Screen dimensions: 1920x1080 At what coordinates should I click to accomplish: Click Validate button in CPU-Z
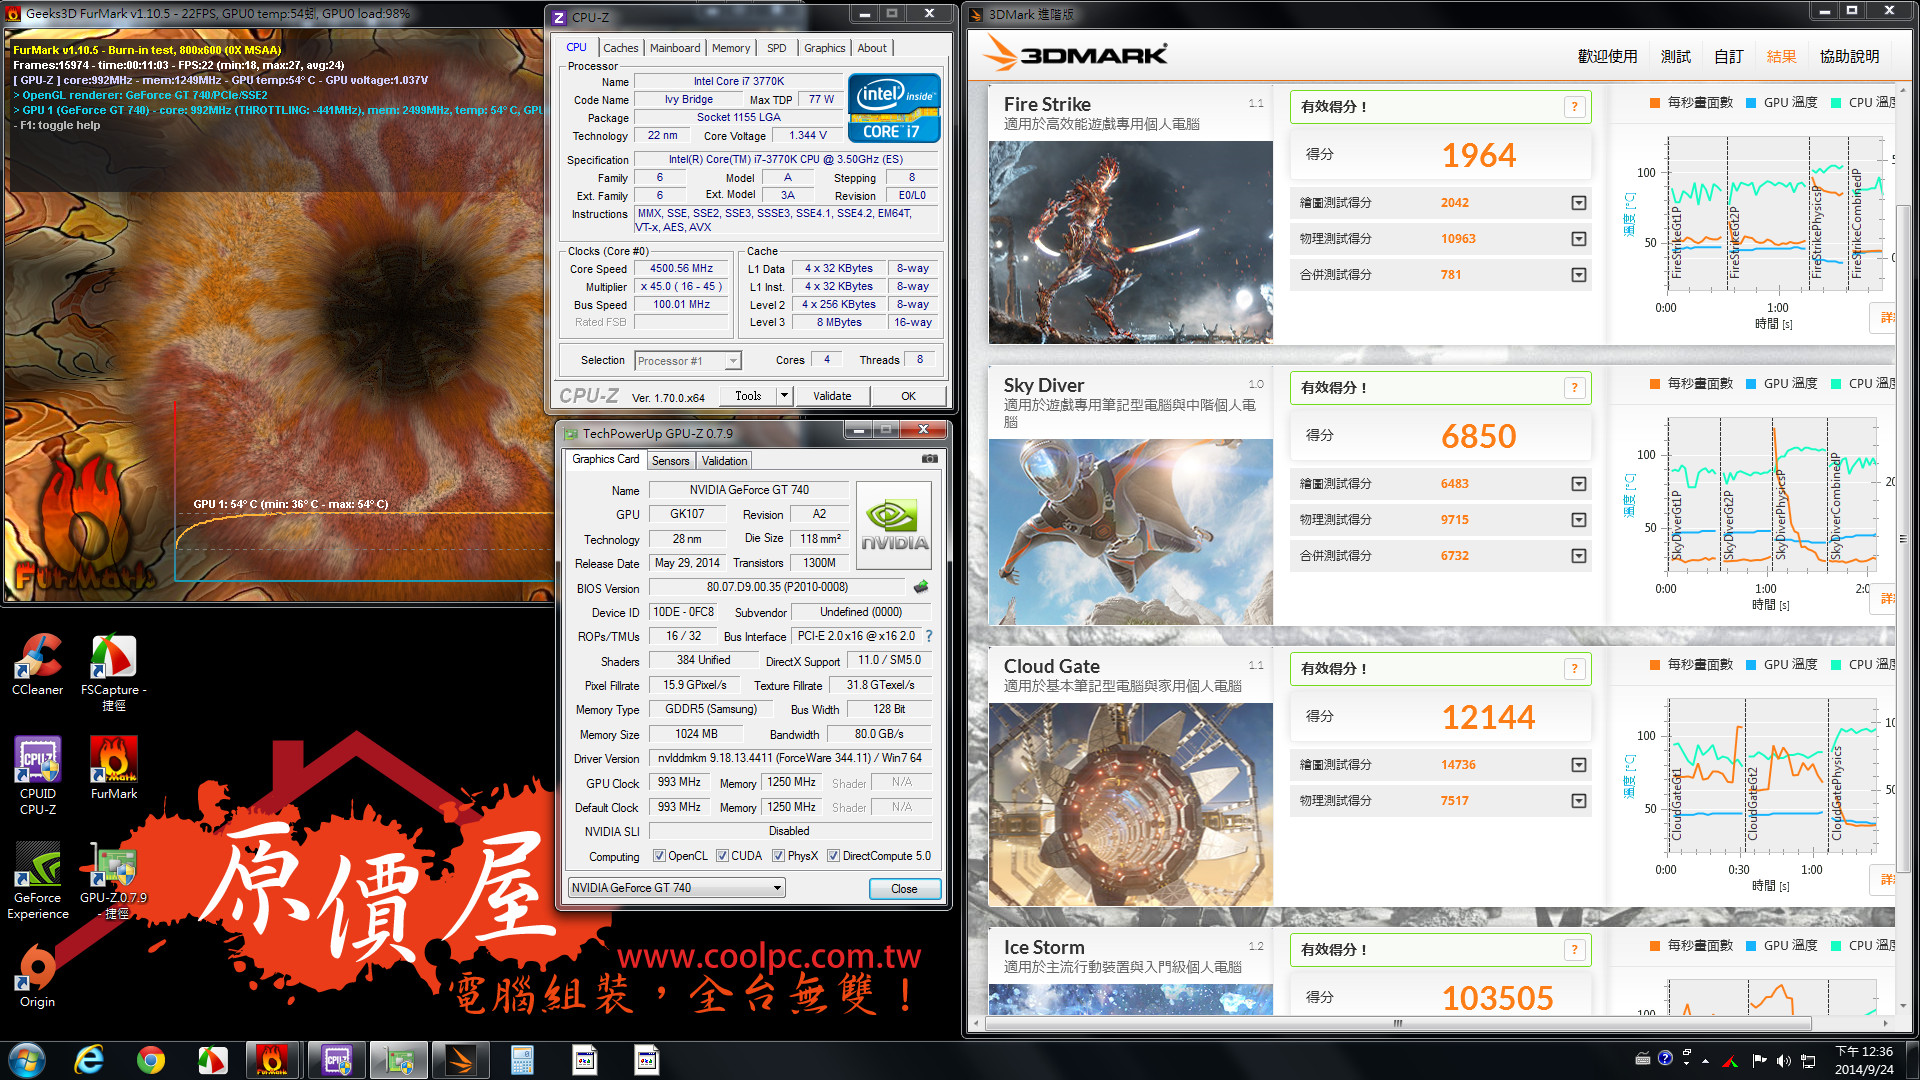tap(832, 396)
